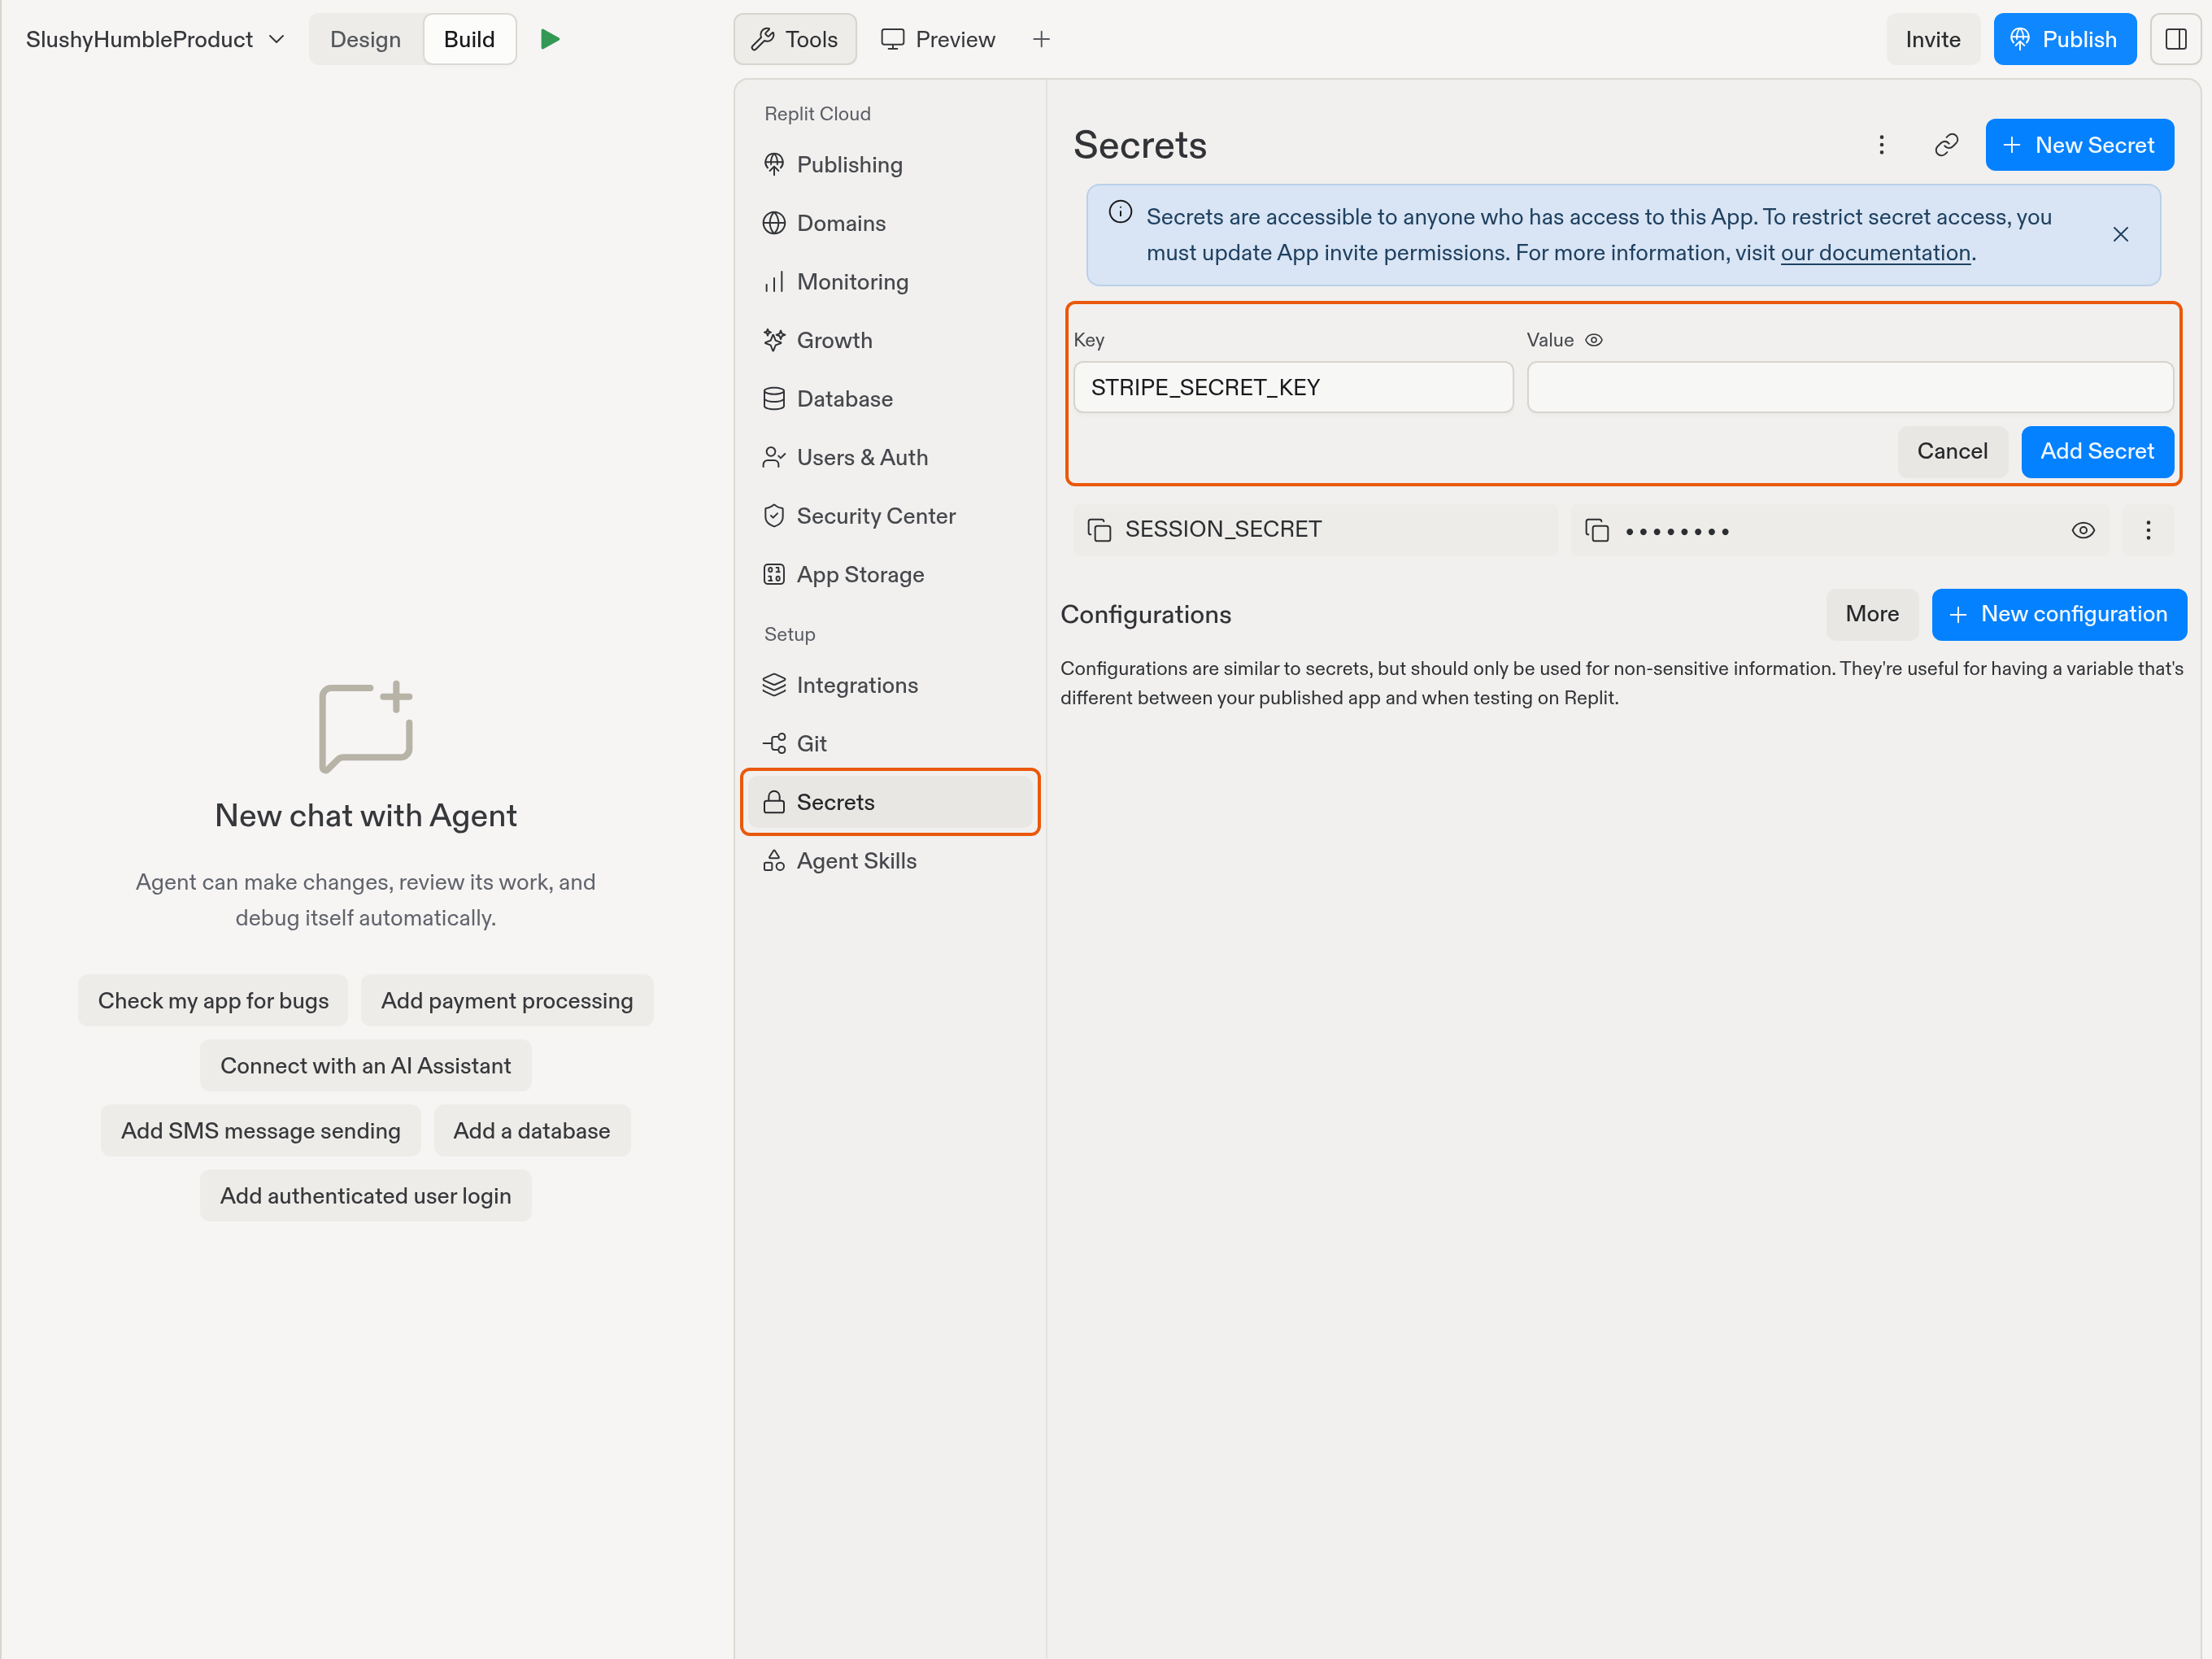Reveal the SESSION_SECRET value
Screen dimensions: 2212x1659
tap(2082, 530)
